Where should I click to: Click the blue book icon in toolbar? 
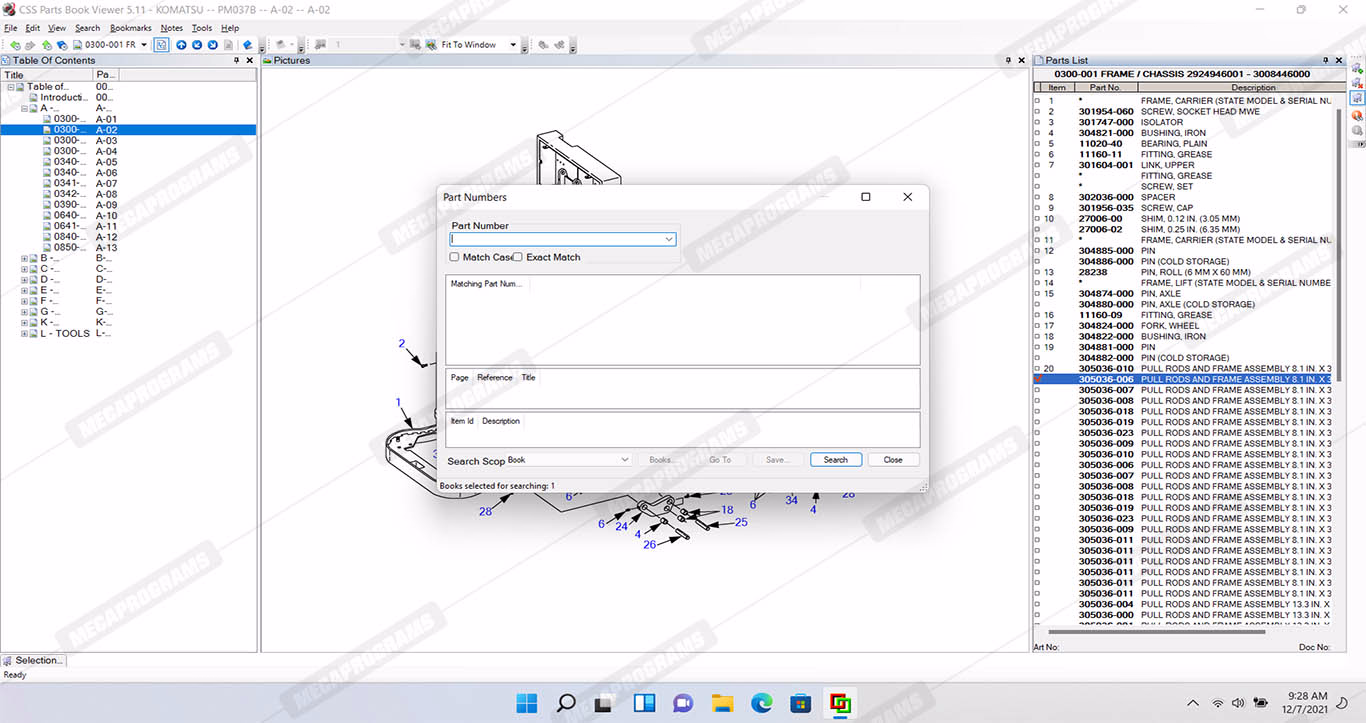click(247, 45)
